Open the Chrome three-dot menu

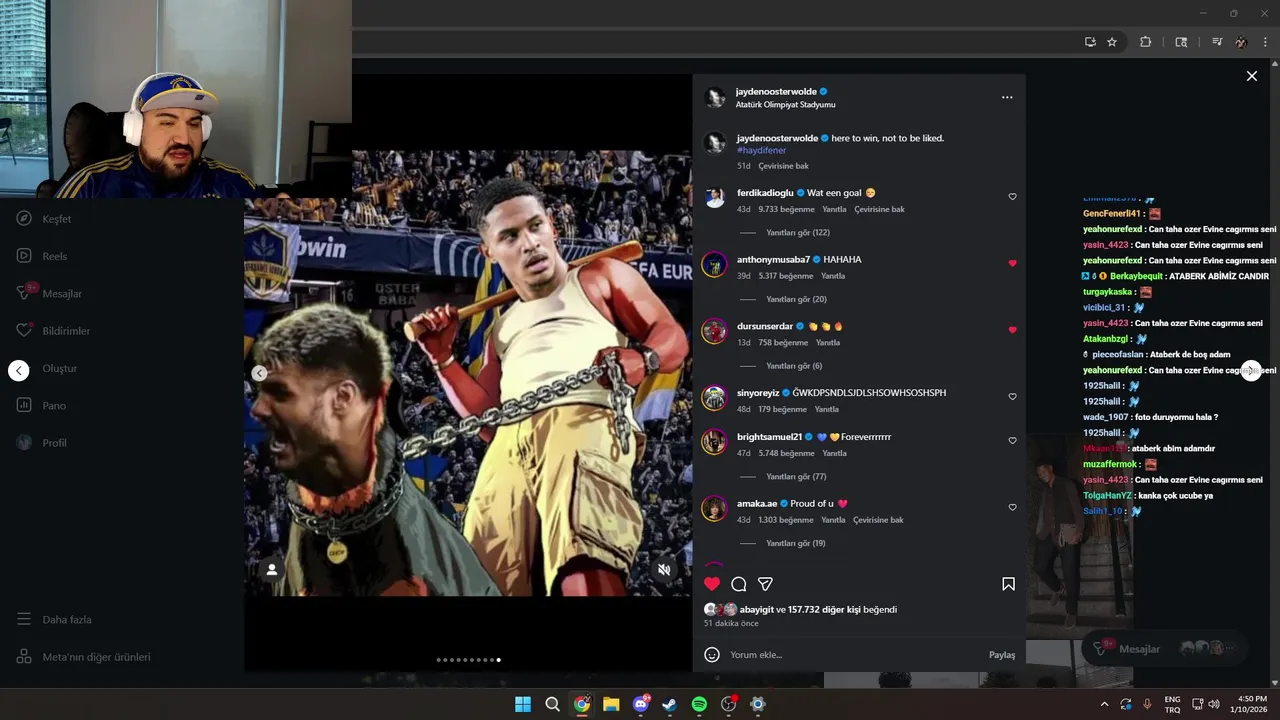pos(1266,42)
